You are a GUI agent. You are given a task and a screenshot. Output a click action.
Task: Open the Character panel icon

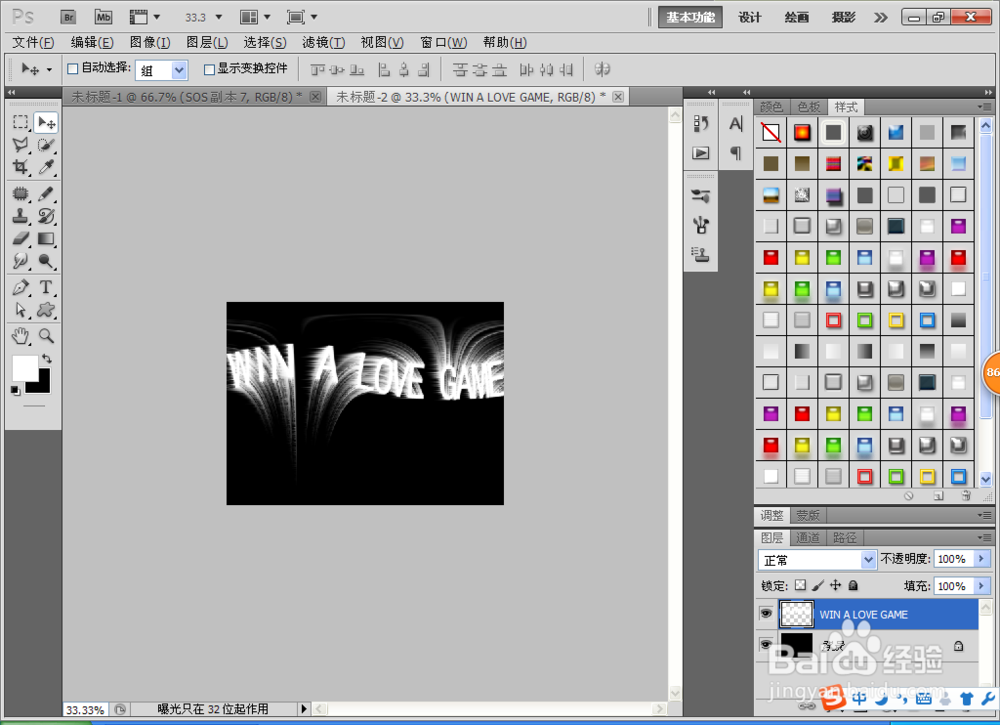point(735,124)
